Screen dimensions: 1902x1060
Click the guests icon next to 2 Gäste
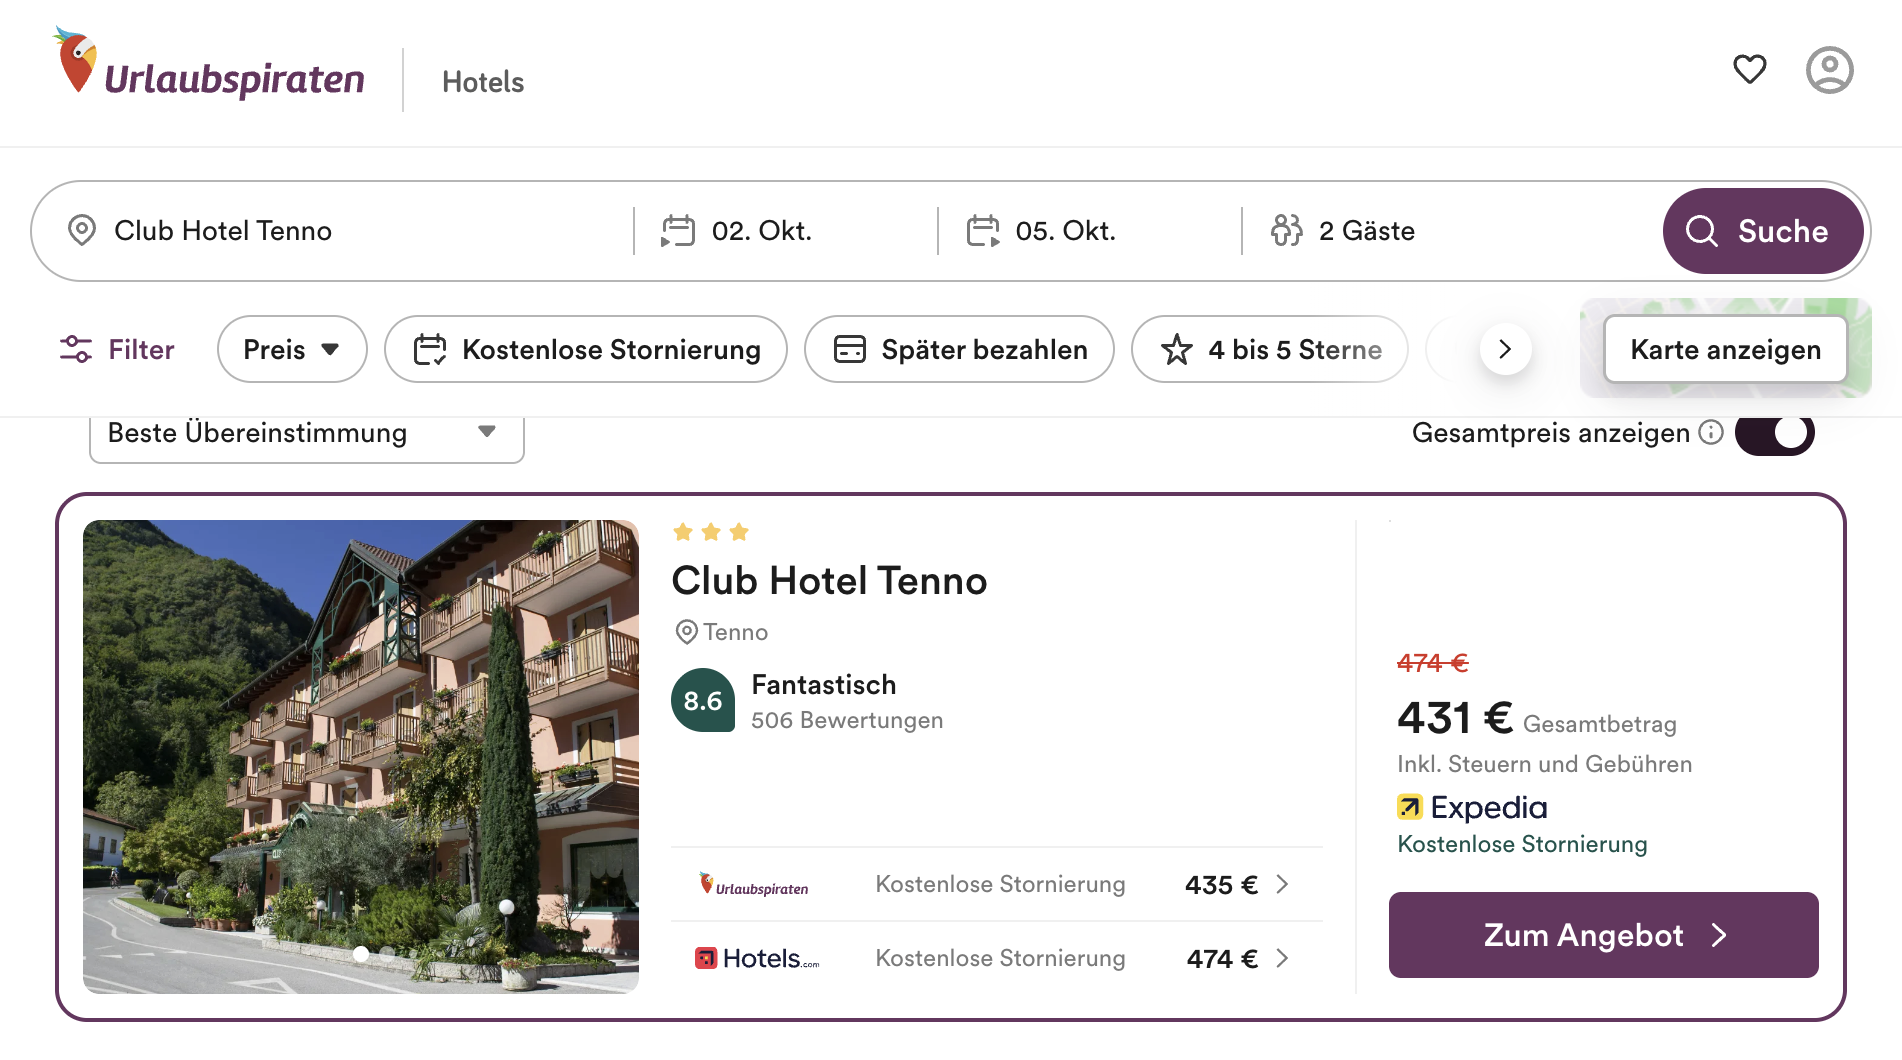(x=1286, y=231)
